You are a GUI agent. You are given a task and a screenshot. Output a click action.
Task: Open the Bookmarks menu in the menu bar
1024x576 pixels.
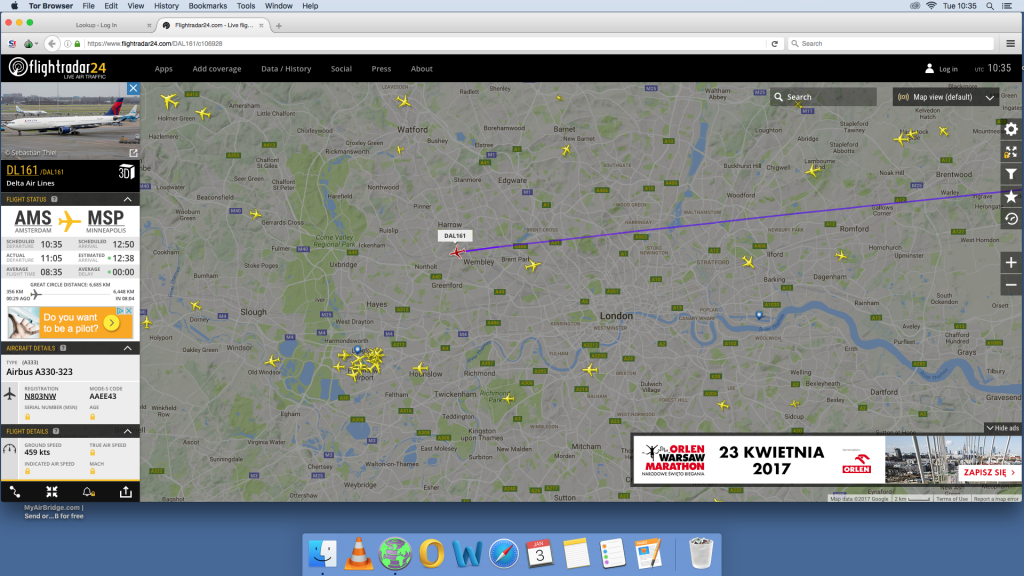tap(208, 6)
